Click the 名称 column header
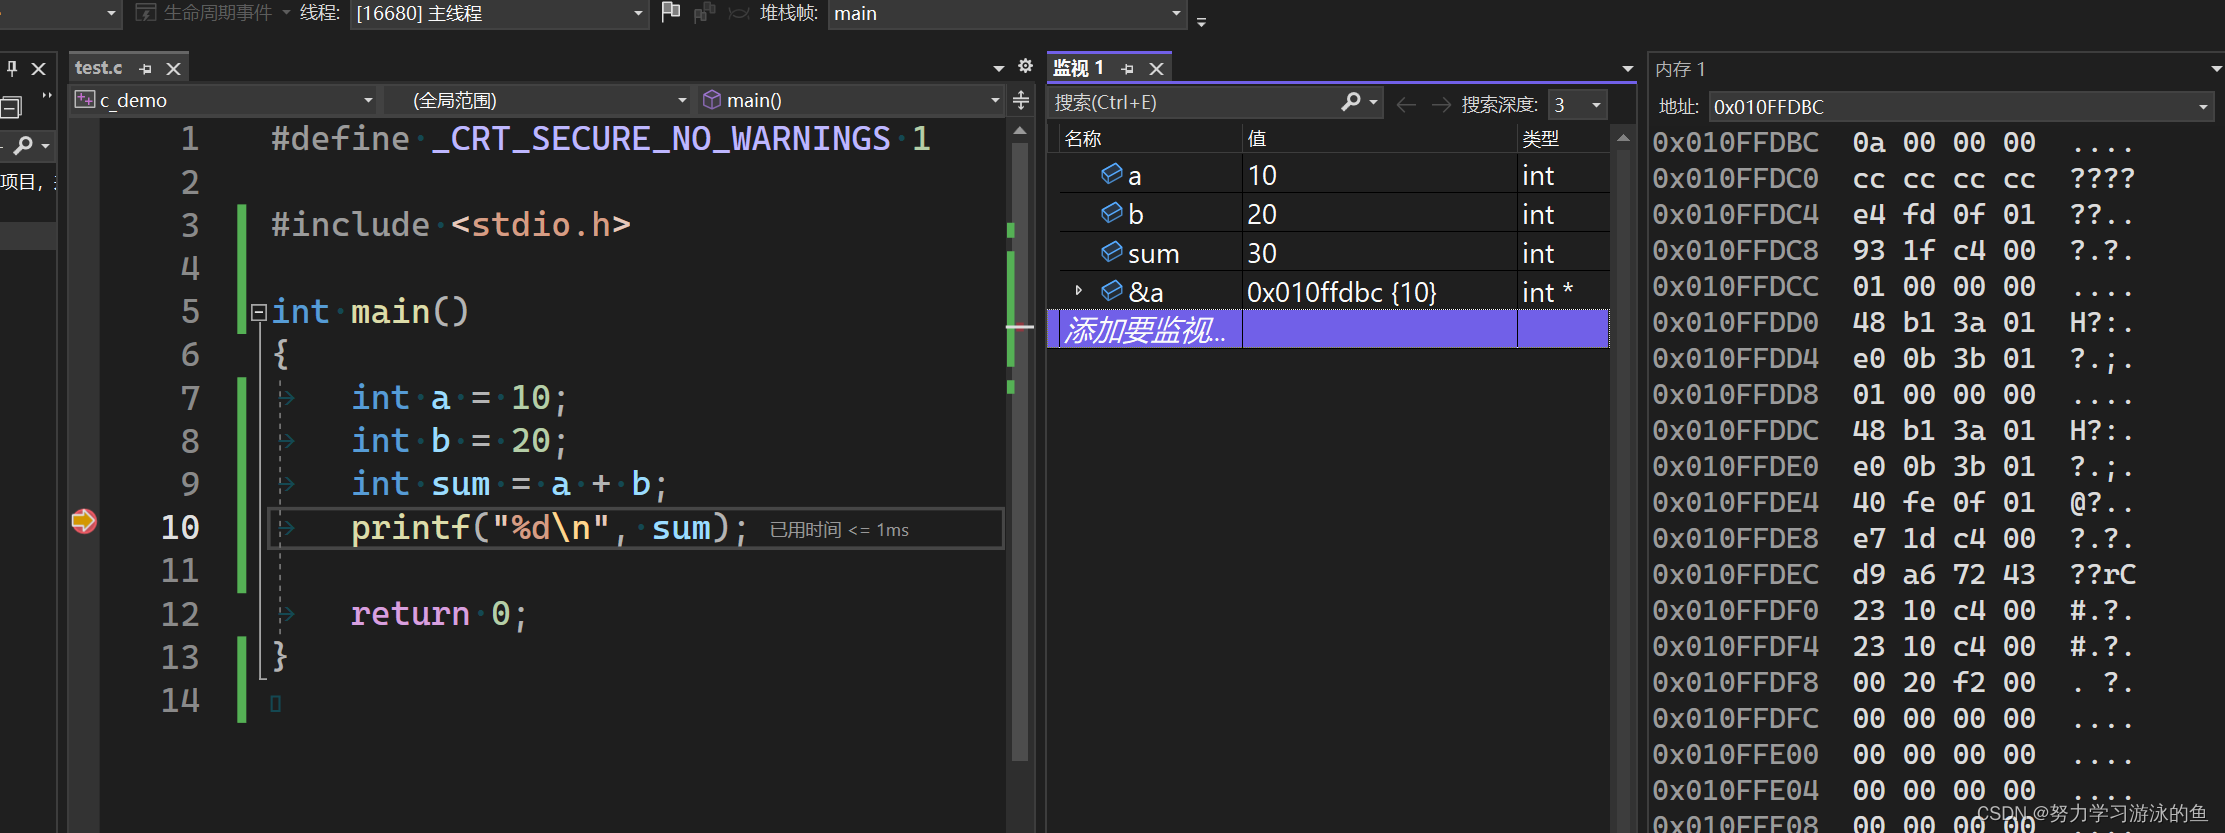This screenshot has width=2225, height=833. [x=1150, y=139]
